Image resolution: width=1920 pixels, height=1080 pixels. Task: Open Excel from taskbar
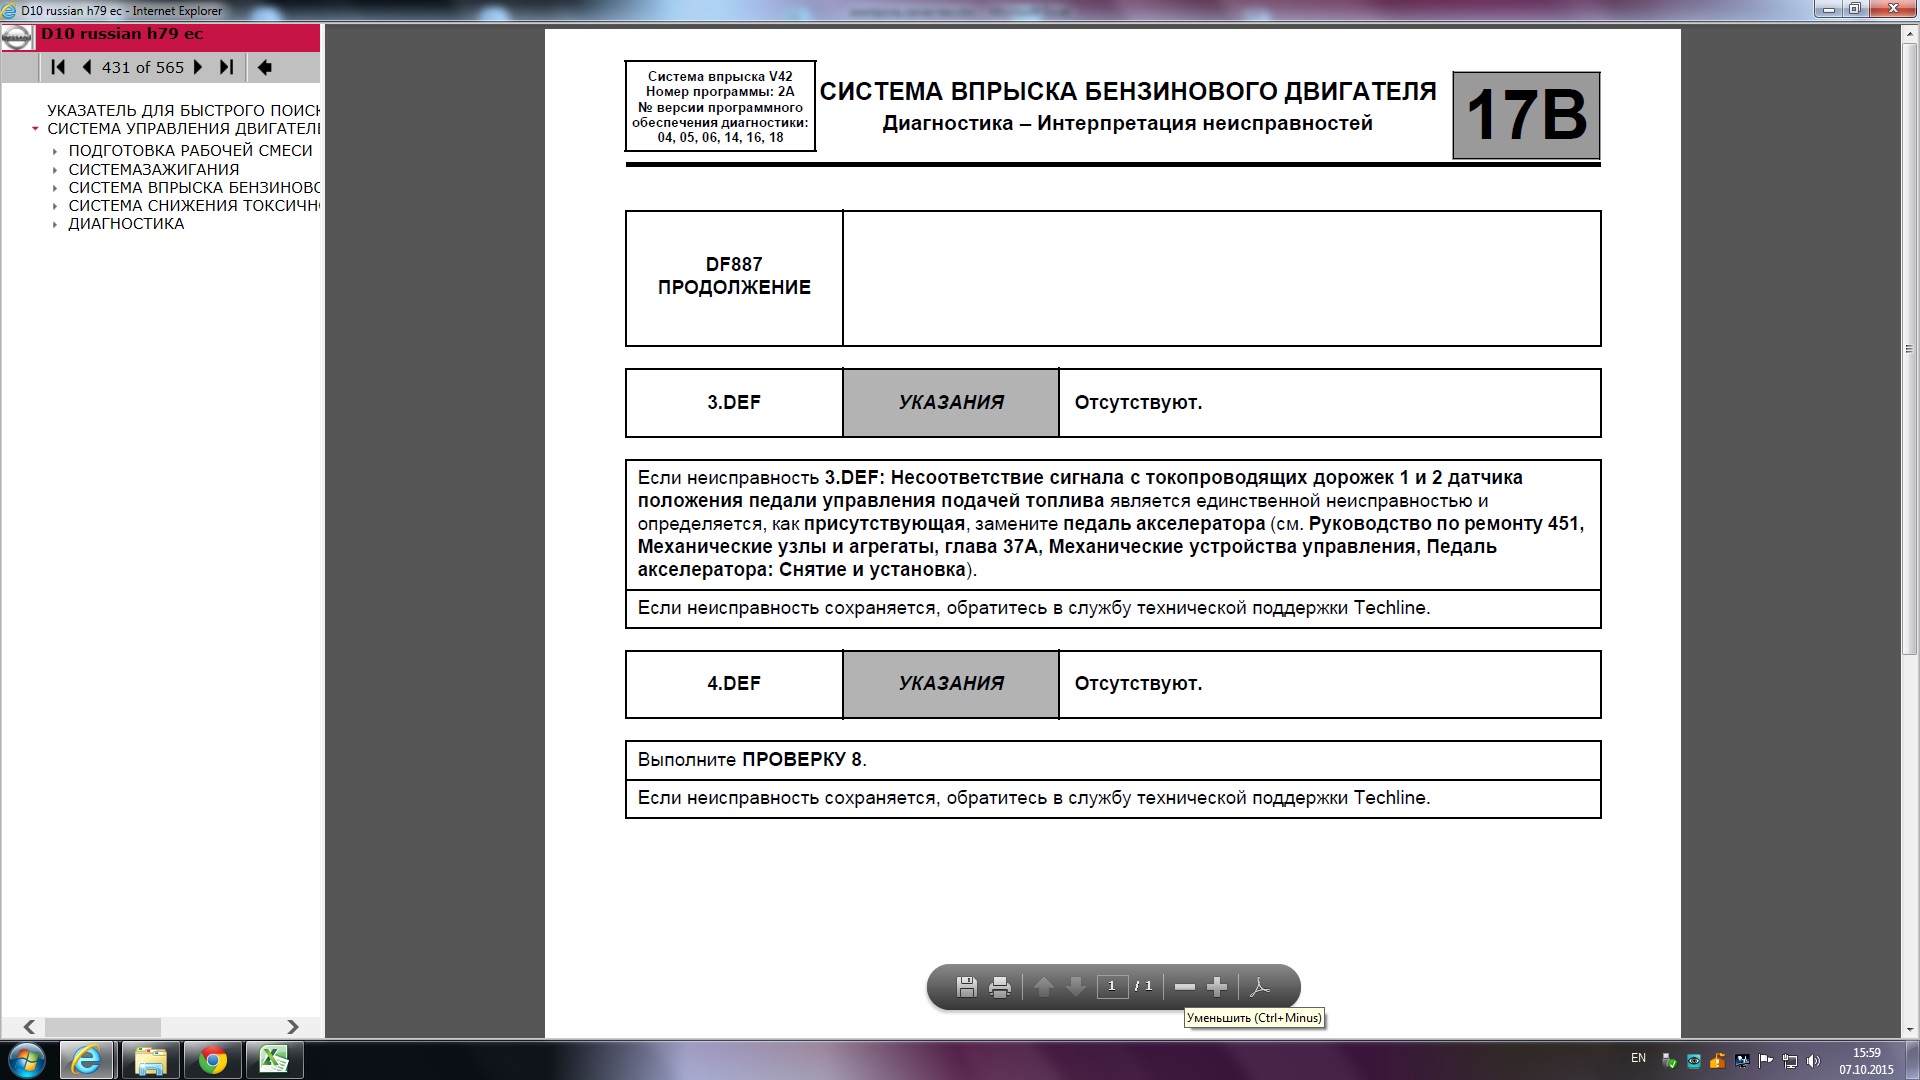click(x=274, y=1060)
